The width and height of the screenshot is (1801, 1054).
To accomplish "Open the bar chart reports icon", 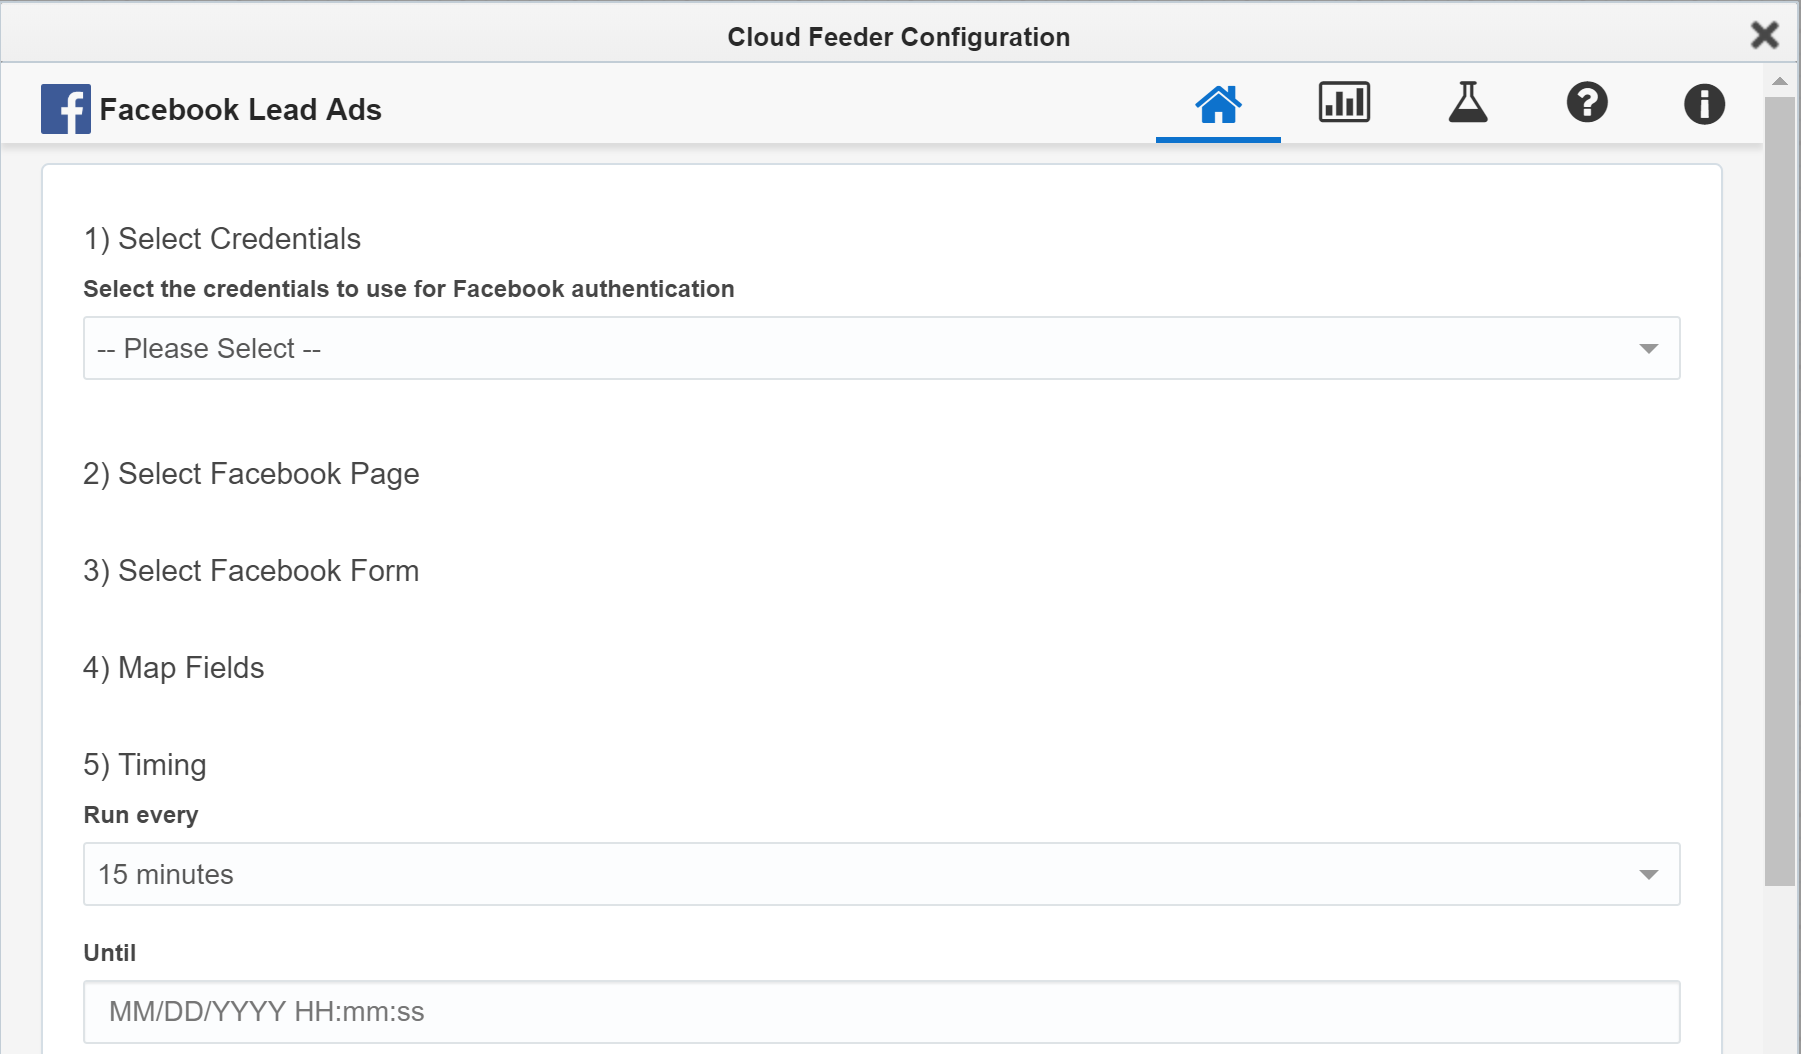I will click(x=1344, y=103).
